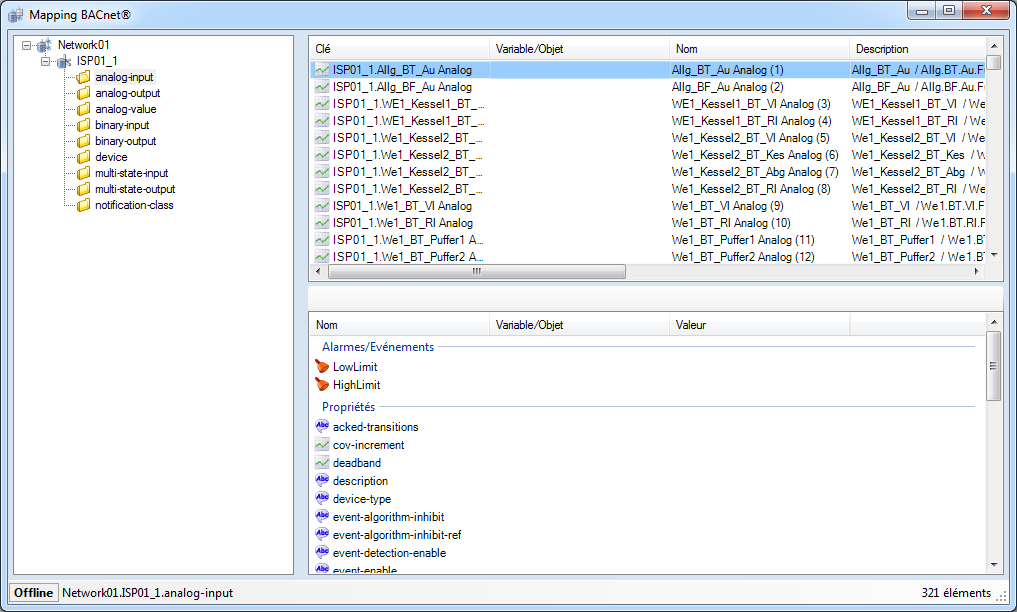Click the cov-increment analog chart icon

click(322, 444)
